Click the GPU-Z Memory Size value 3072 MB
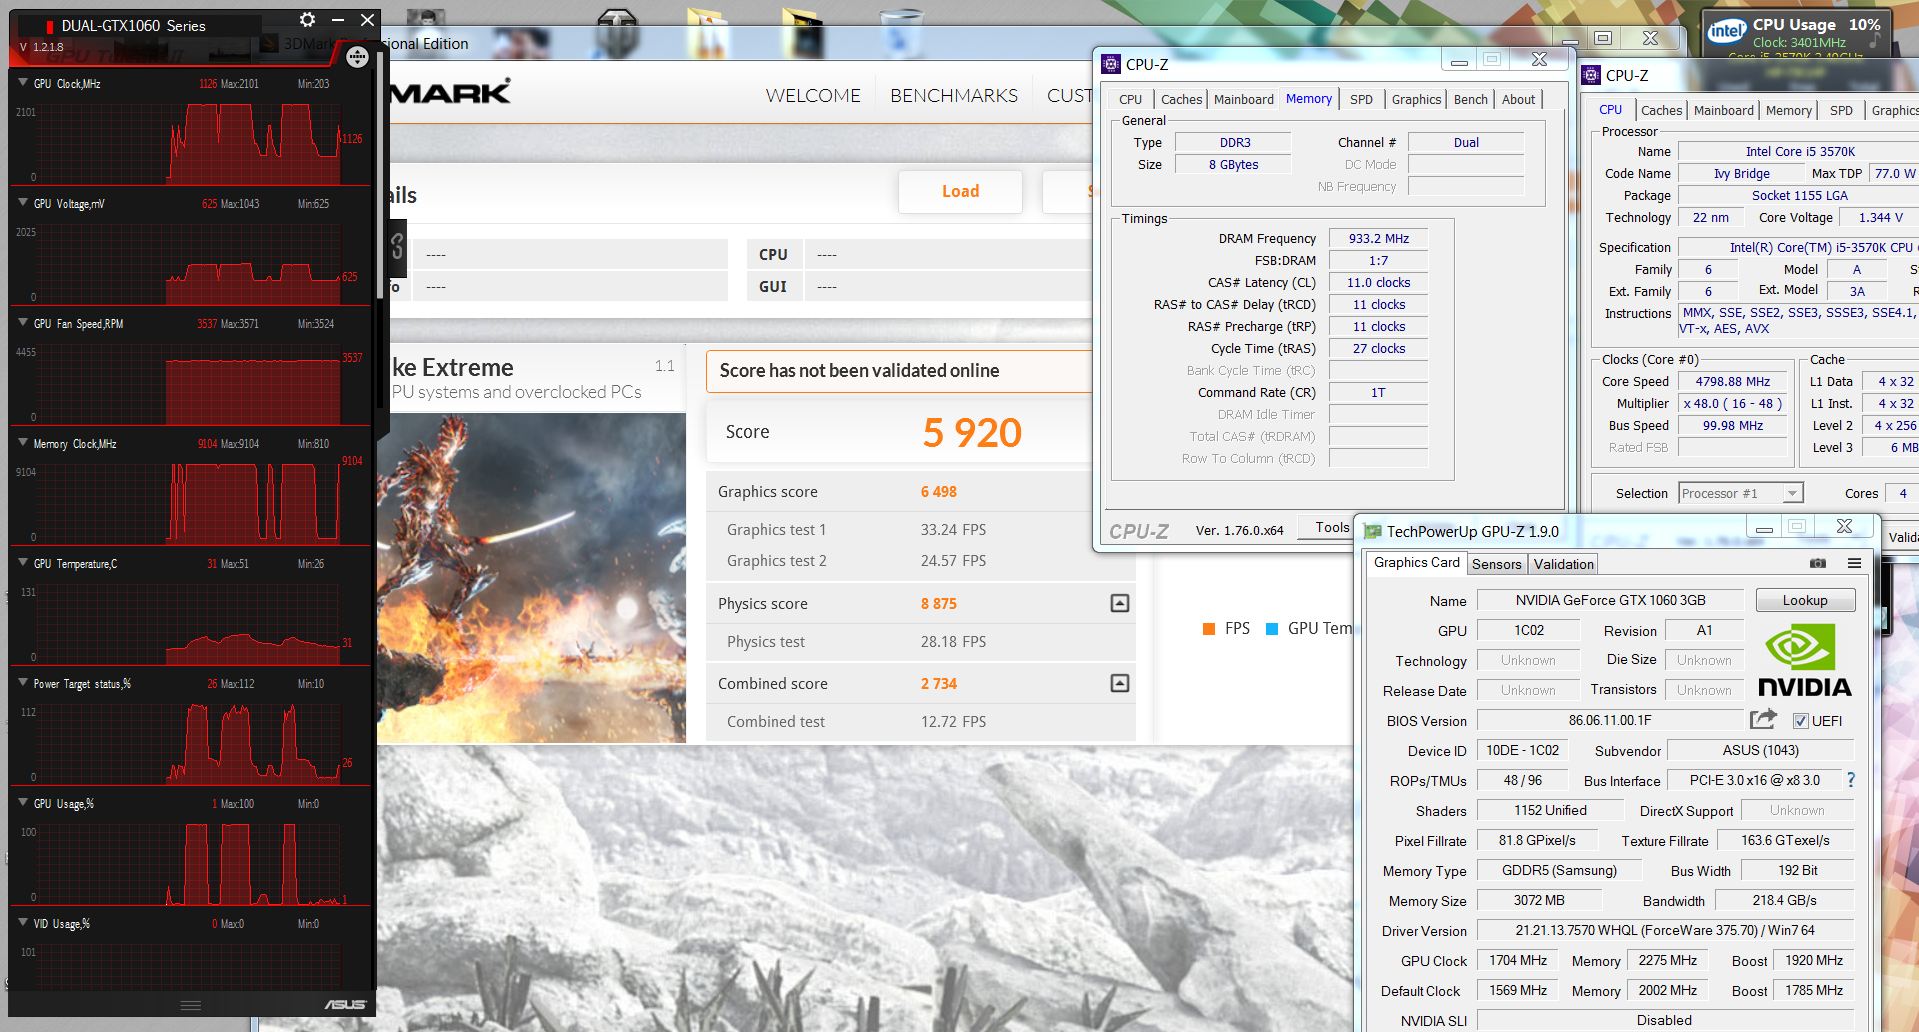This screenshot has height=1032, width=1919. 1539,900
